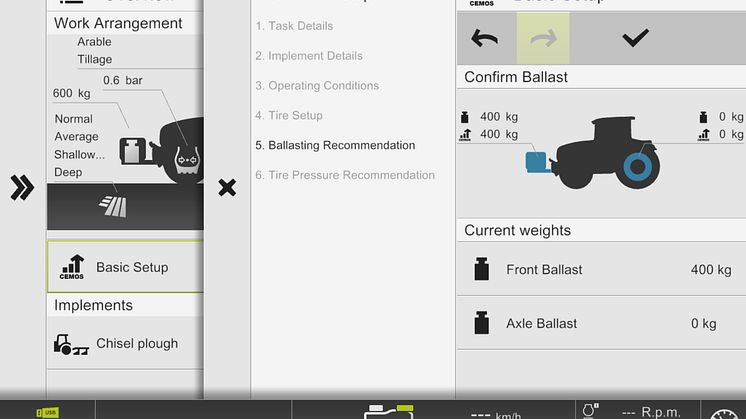Confirm ballast with the checkmark icon
Screen dimensions: 746x419
coord(635,38)
